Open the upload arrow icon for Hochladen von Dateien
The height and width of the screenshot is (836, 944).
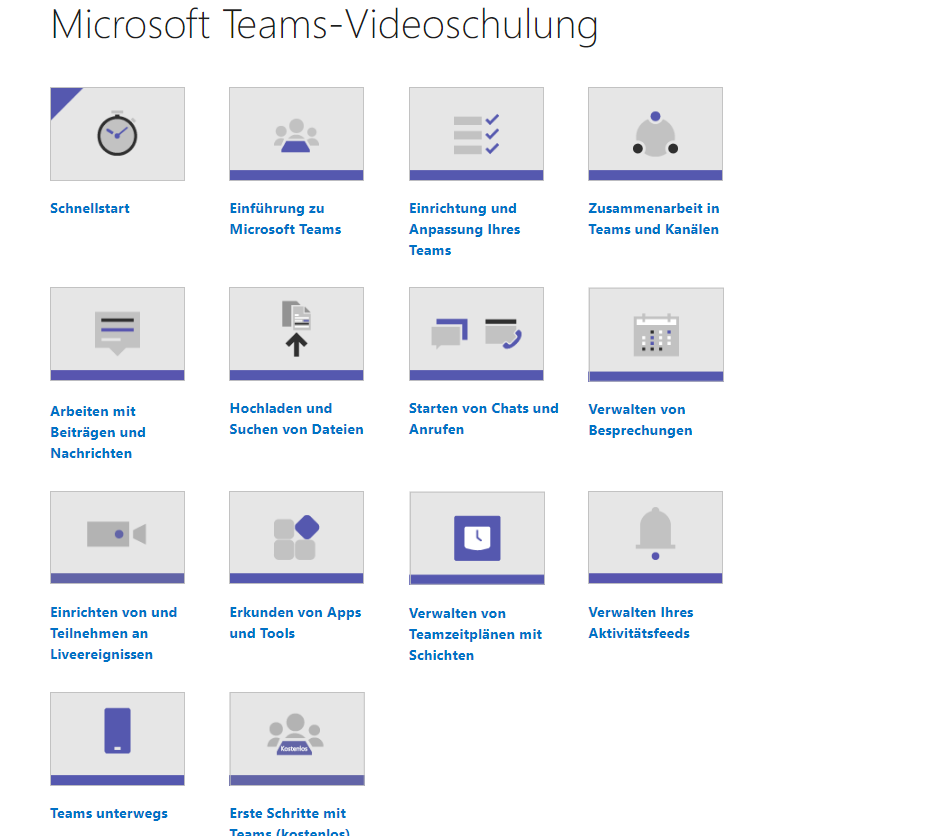click(296, 334)
